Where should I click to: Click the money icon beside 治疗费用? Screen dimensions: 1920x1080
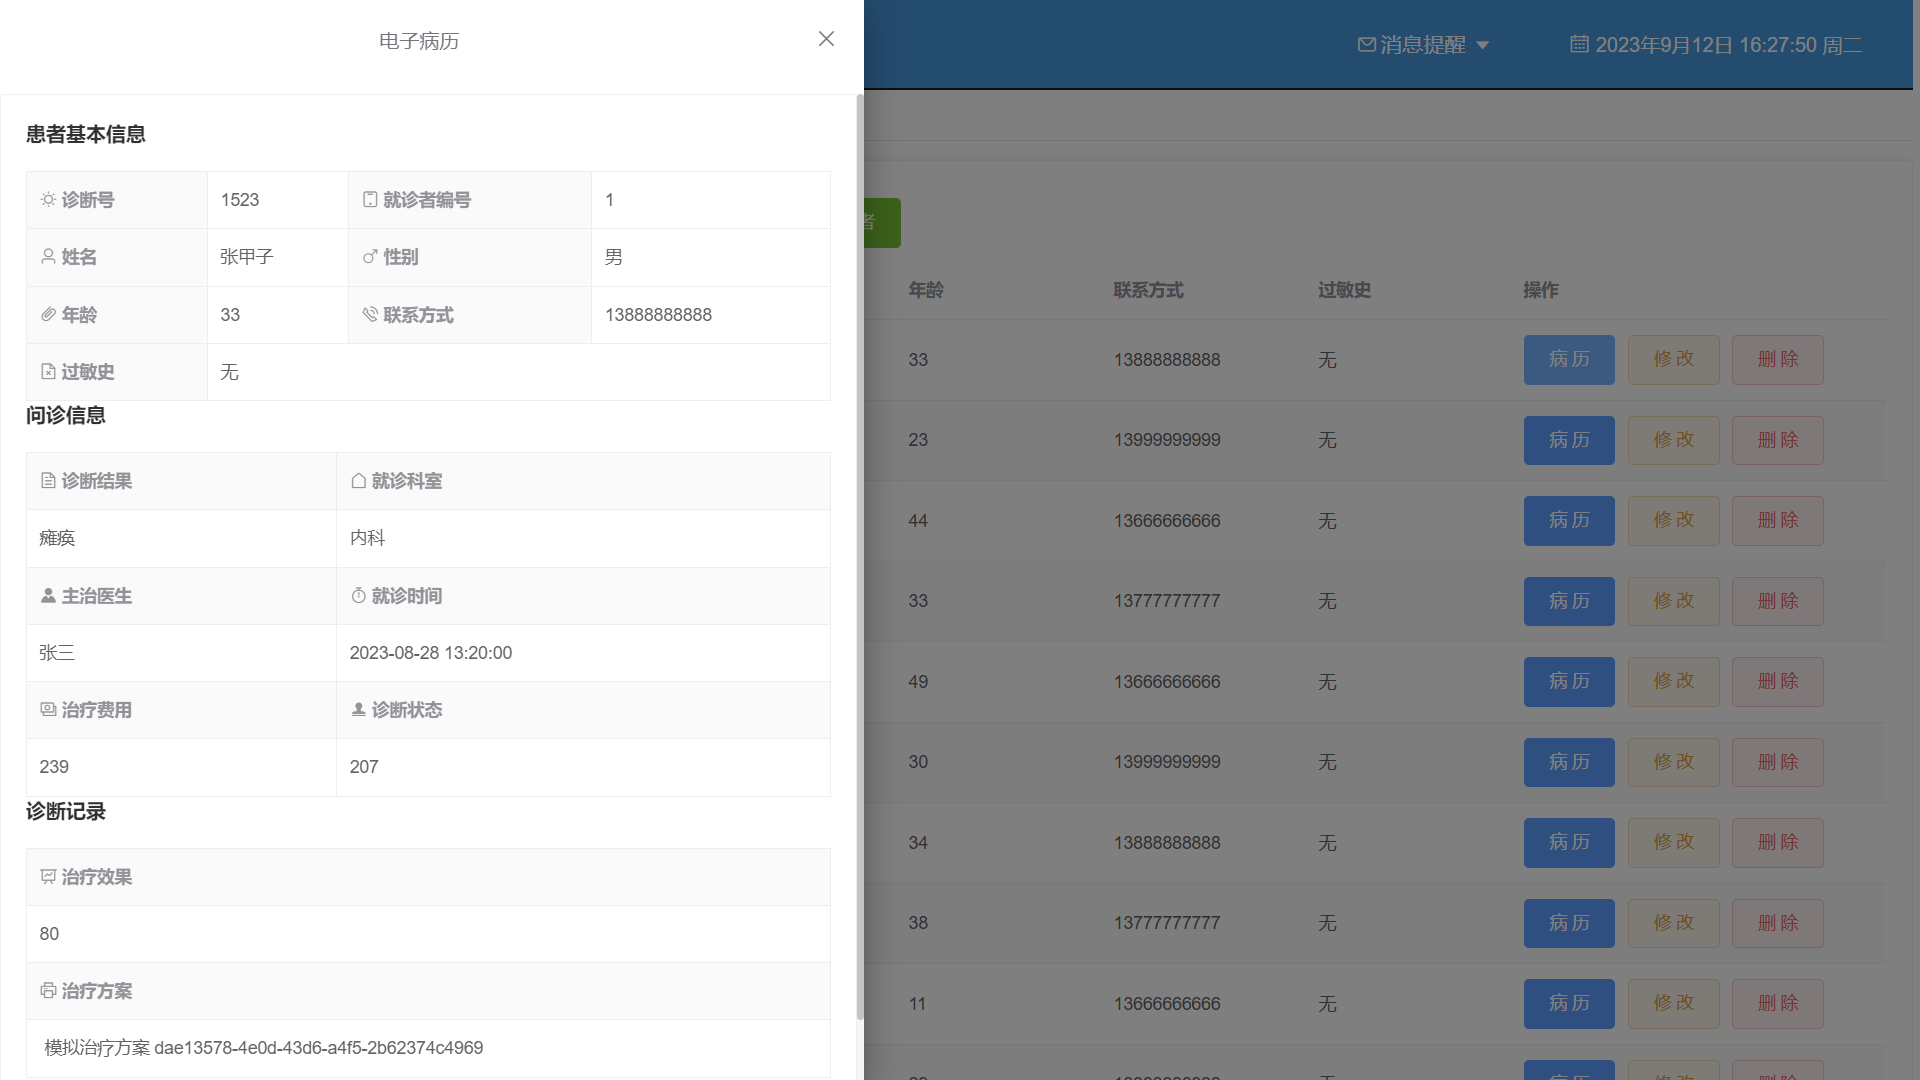coord(48,710)
